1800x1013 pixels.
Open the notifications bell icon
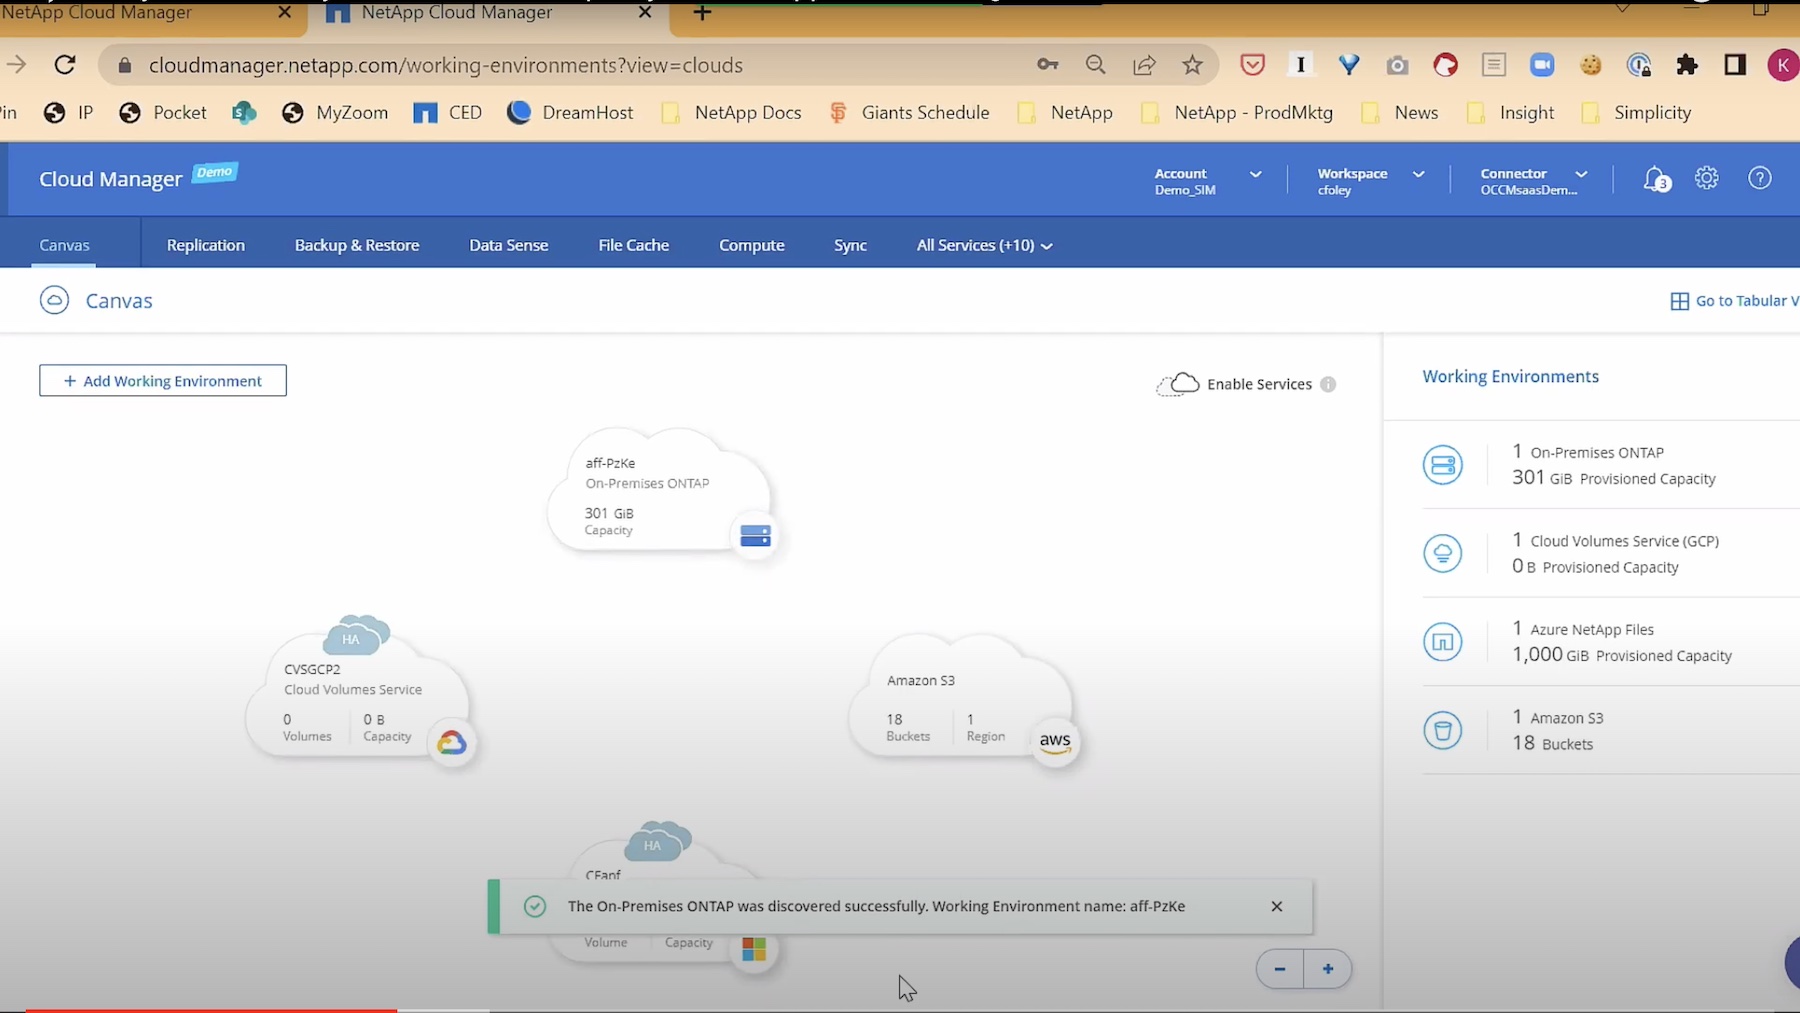tap(1656, 179)
